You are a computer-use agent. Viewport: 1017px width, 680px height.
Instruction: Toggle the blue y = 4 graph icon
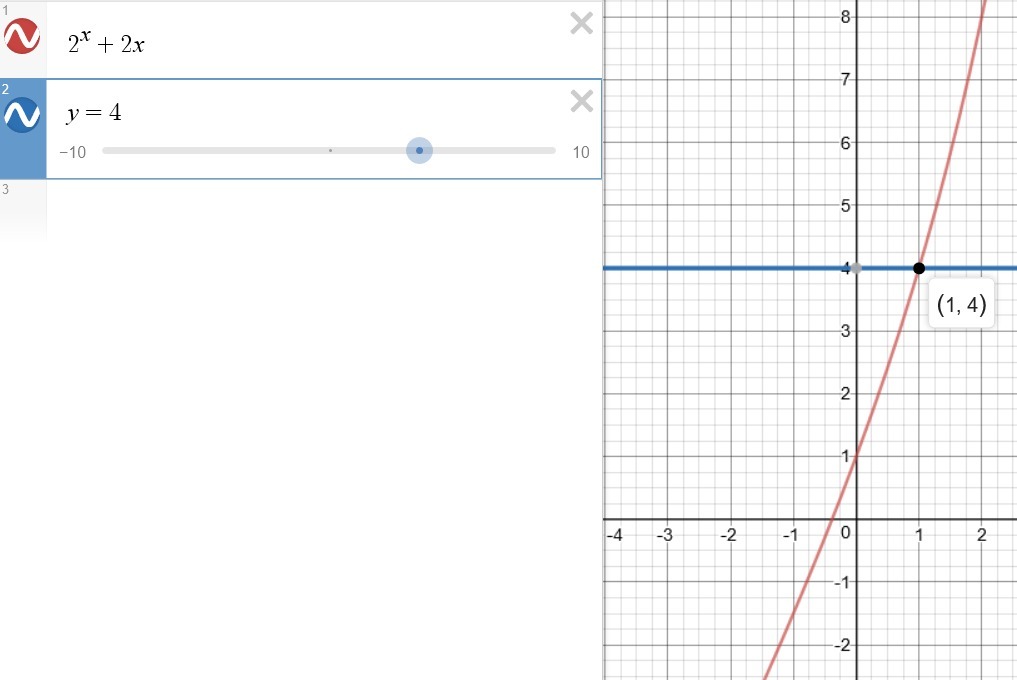tap(22, 115)
